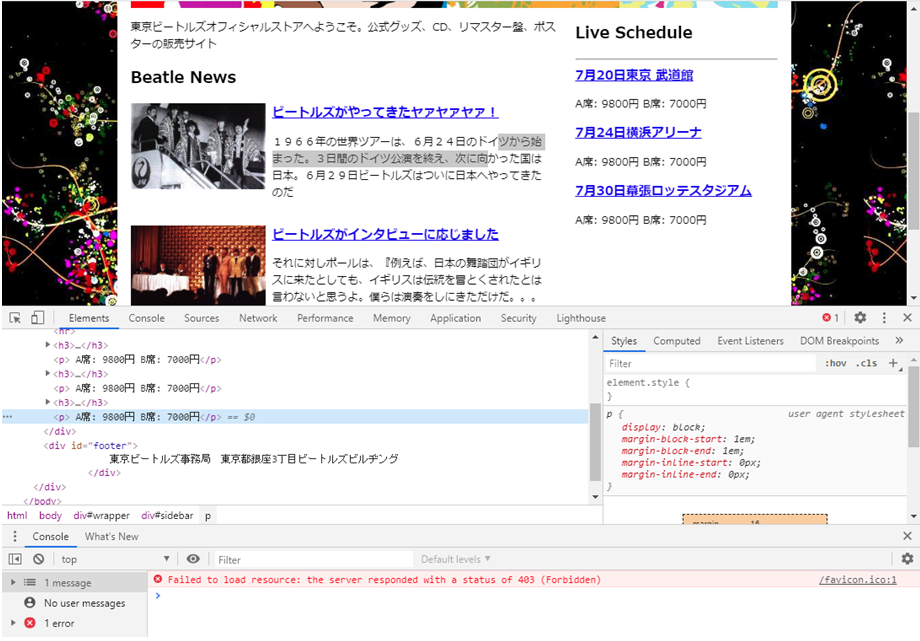Image resolution: width=920 pixels, height=641 pixels.
Task: Toggle console sidebar icon
Action: pos(15,559)
